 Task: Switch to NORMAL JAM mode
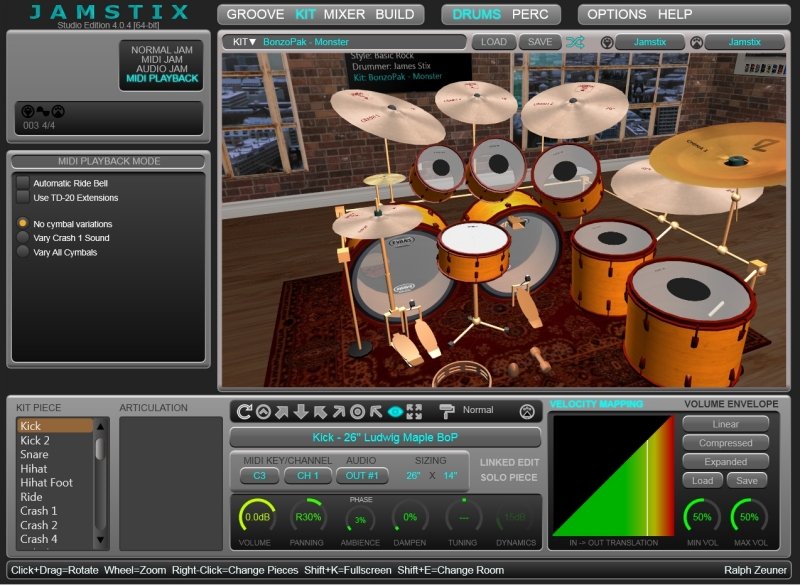click(162, 50)
